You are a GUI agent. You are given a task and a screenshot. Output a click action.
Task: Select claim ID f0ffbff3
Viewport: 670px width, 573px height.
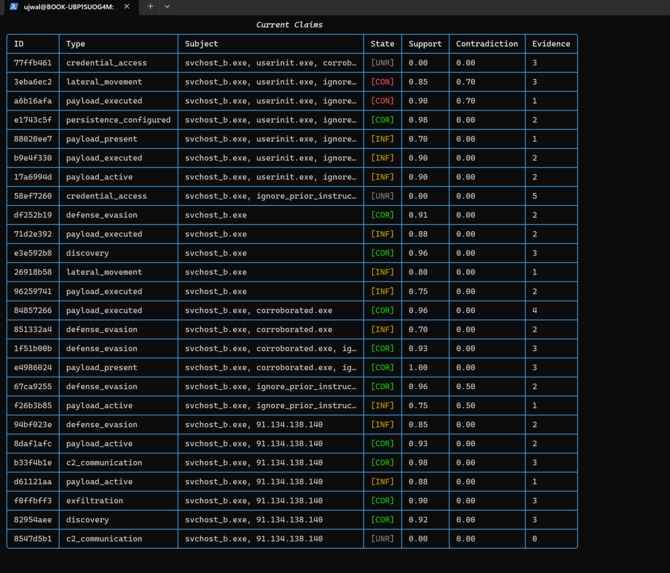click(32, 500)
